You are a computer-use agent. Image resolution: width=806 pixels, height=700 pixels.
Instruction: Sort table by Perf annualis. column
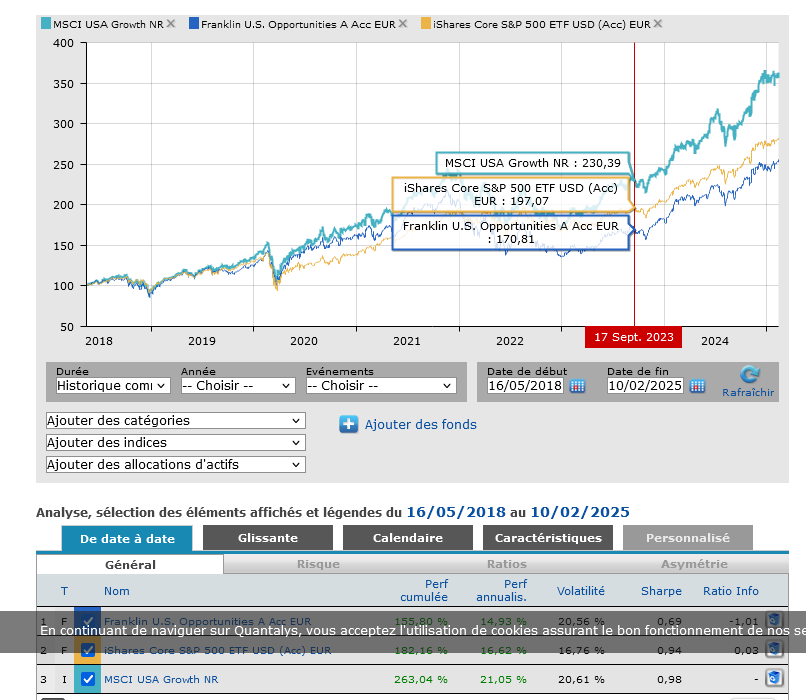coord(501,591)
